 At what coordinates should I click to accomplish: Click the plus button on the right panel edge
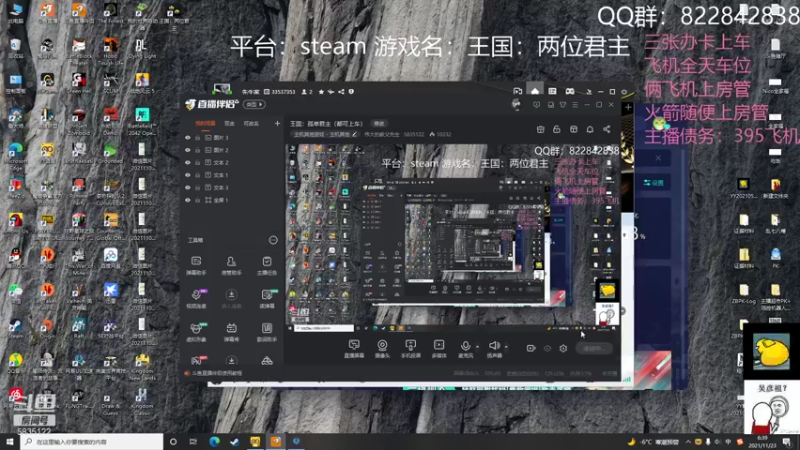pyautogui.click(x=628, y=108)
